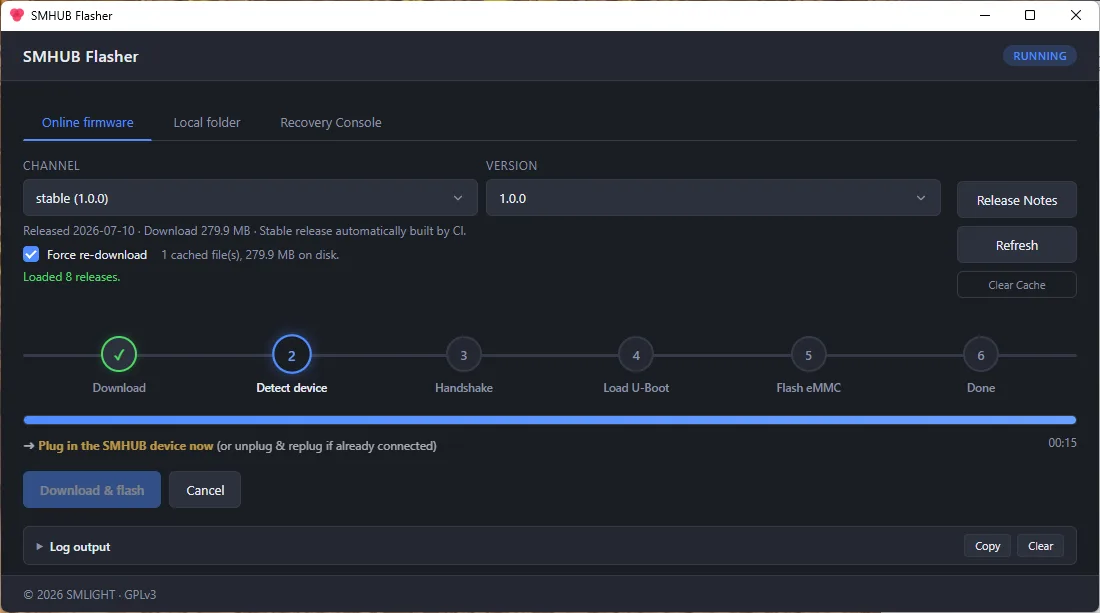Click the SMHUB Flasher header title
Viewport: 1100px width, 613px height.
click(x=81, y=56)
